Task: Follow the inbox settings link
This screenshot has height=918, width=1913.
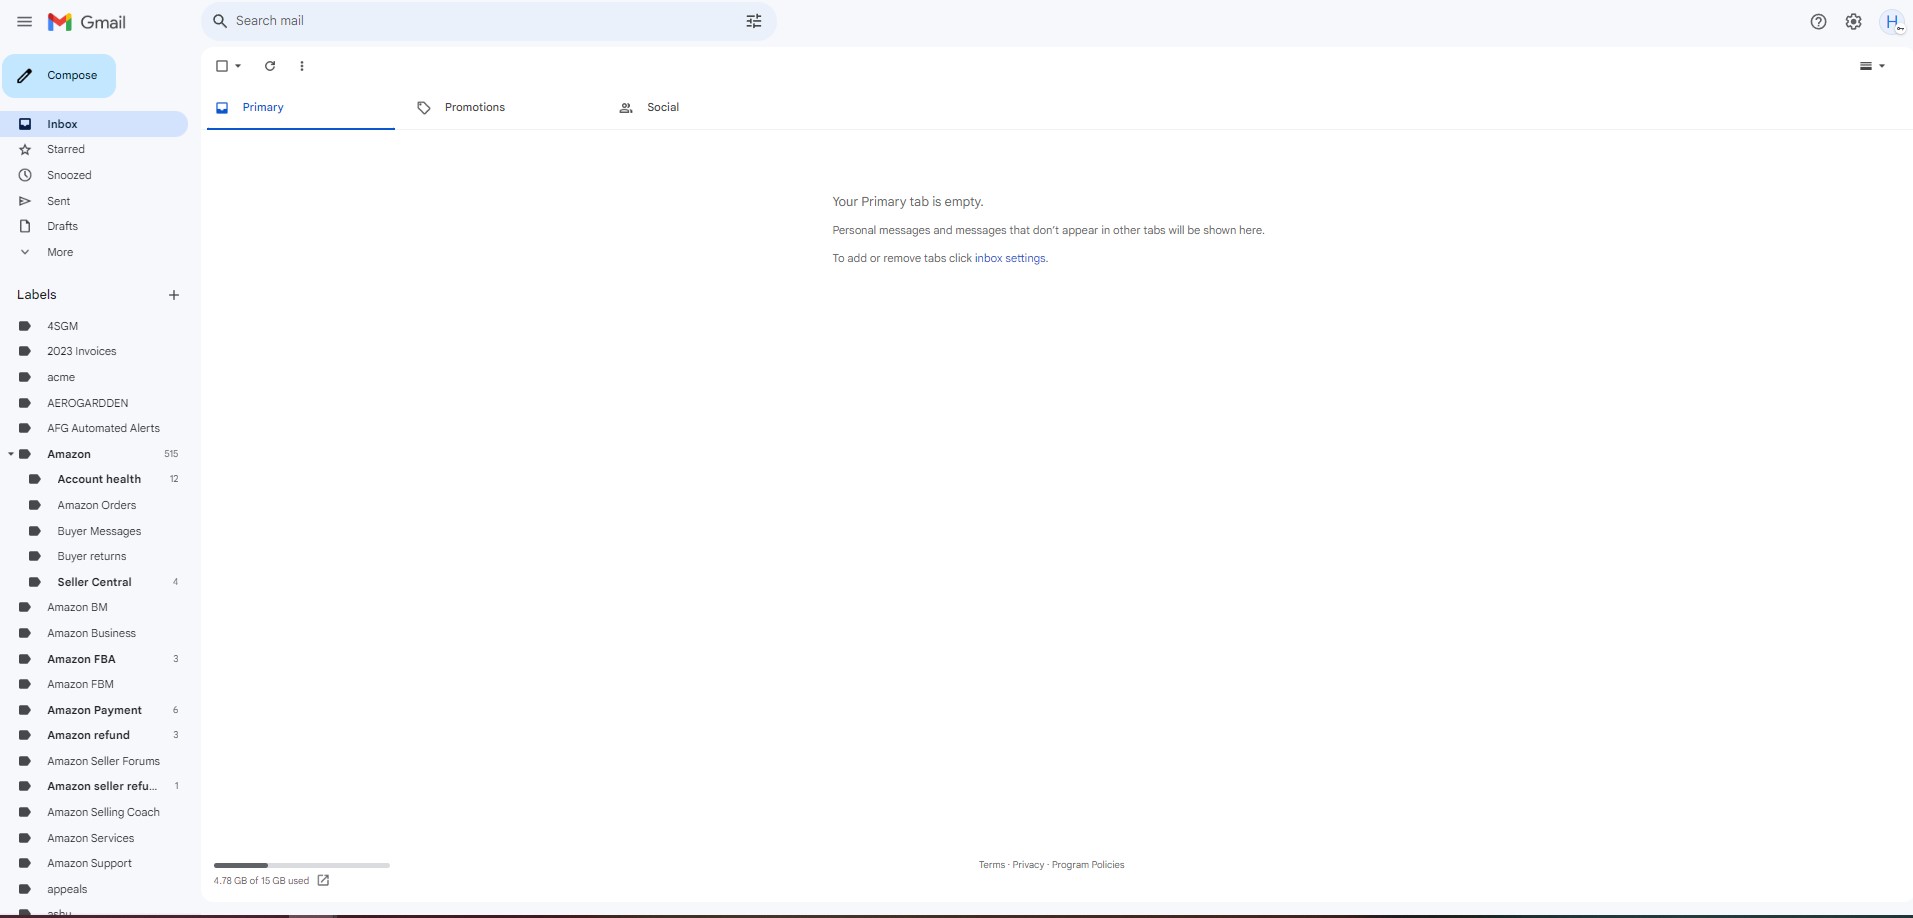Action: point(1010,258)
